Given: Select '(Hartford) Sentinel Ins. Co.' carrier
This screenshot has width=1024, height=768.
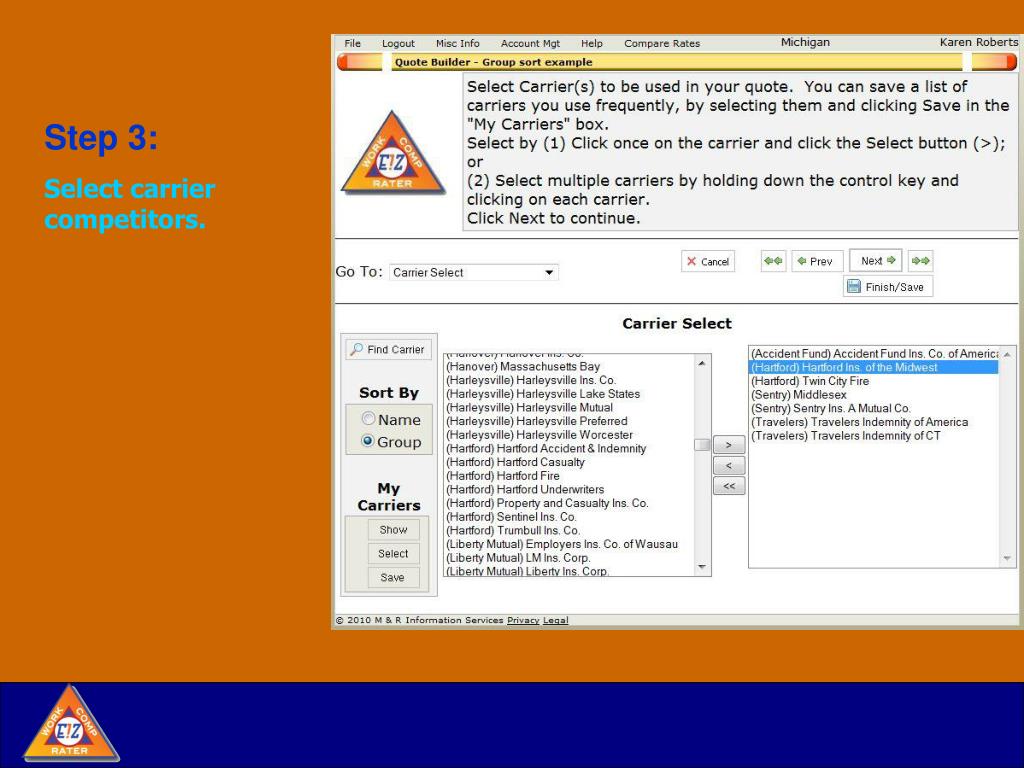Looking at the screenshot, I should pos(569,517).
